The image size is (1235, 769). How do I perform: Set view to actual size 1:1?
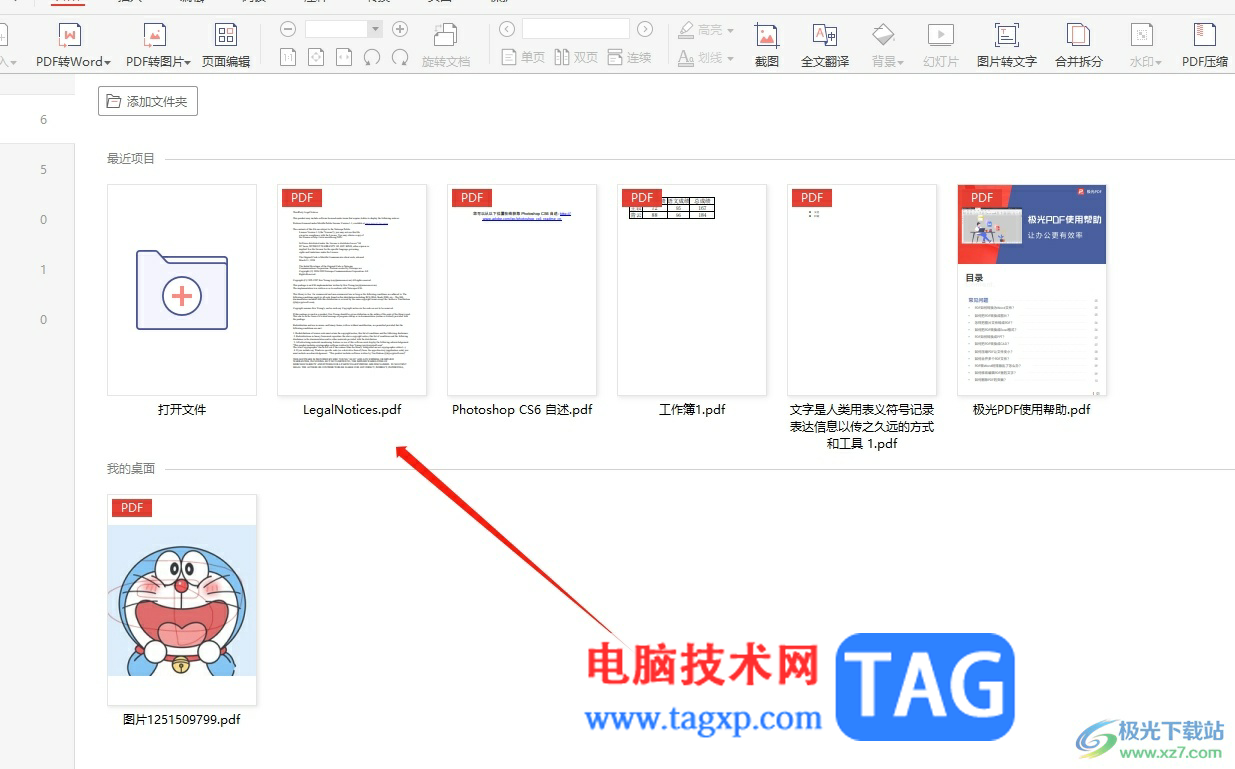pos(288,57)
